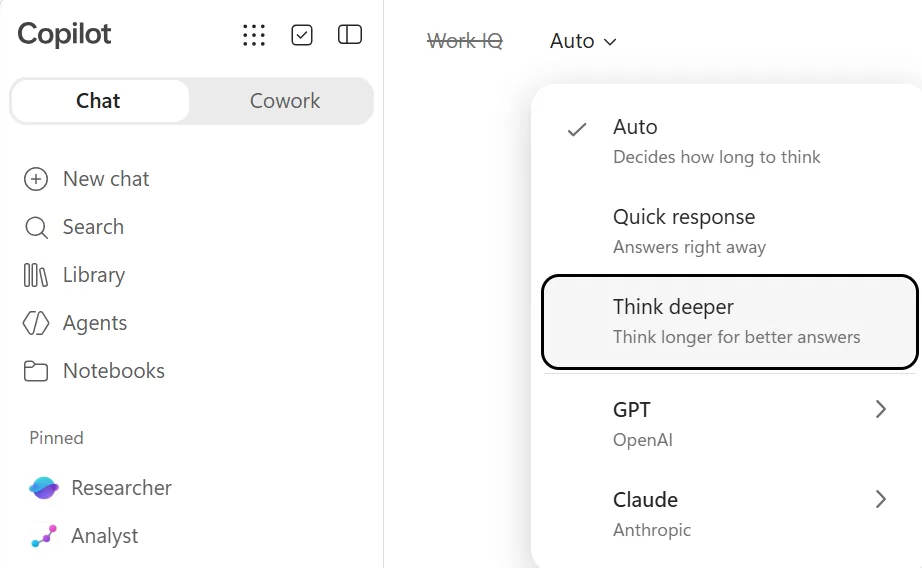Select the Auto mode option

point(729,141)
